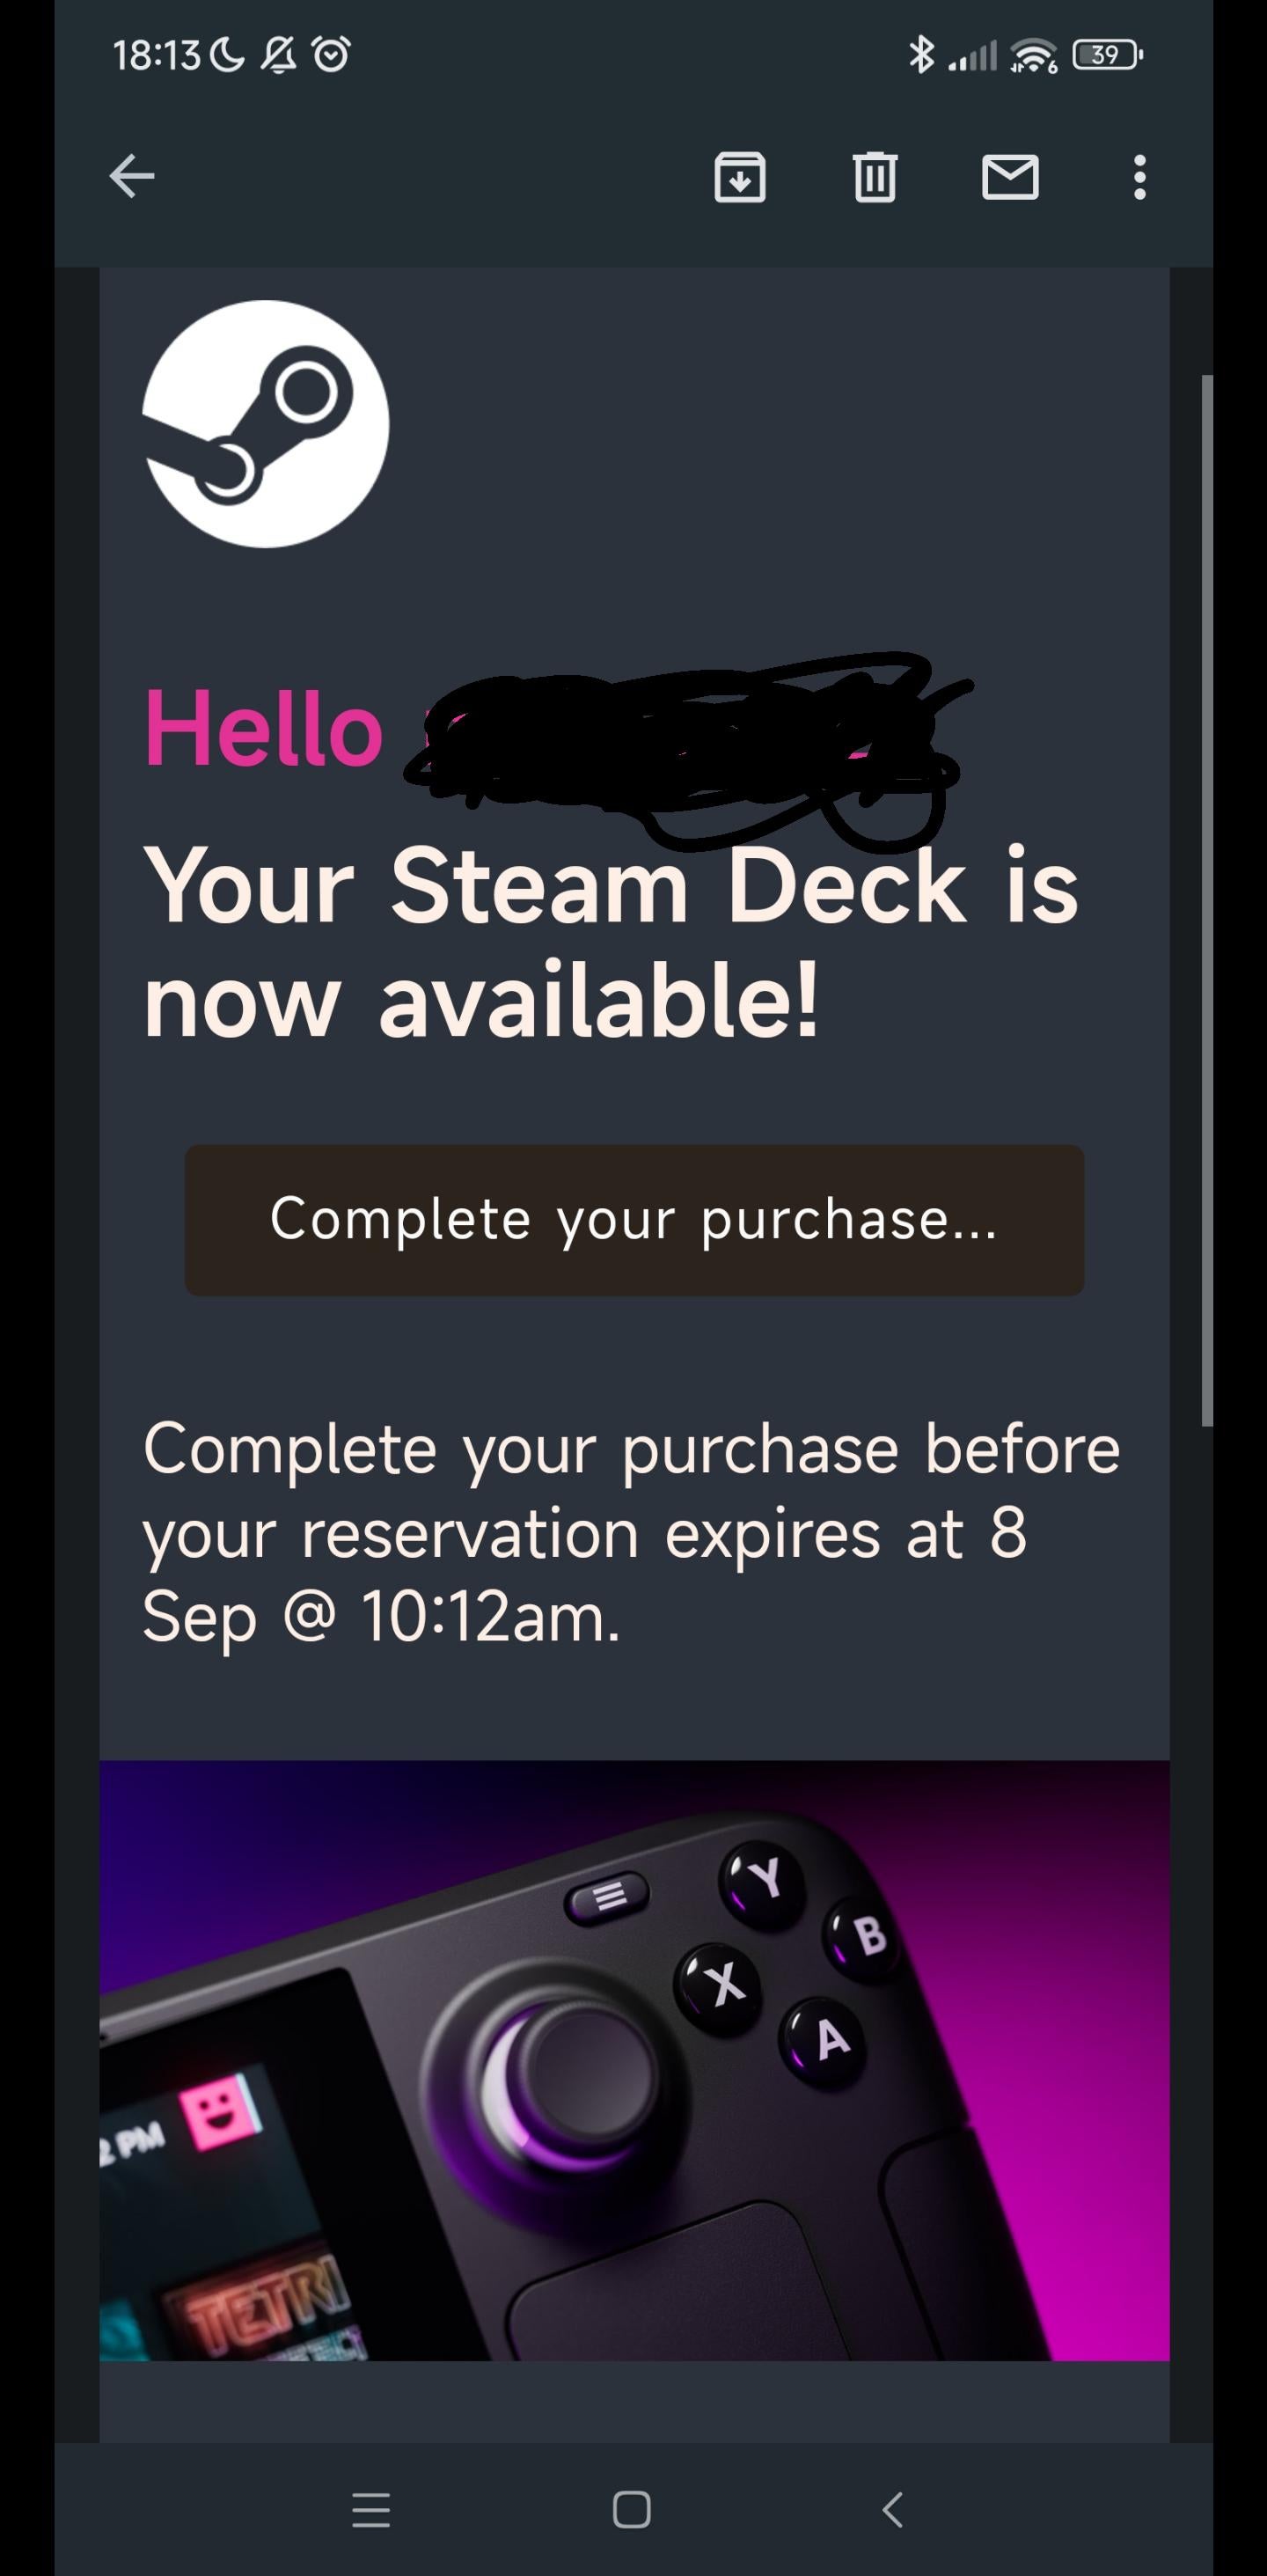Tap the do-not-disturb moon icon
Screen dimensions: 1267x2576
[228, 54]
